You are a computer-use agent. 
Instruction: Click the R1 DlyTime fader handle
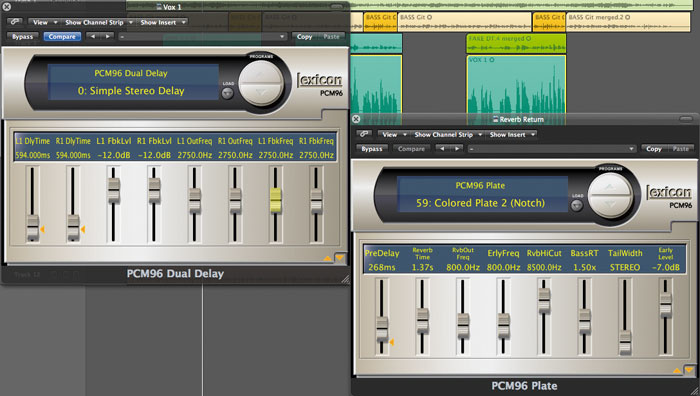pyautogui.click(x=73, y=228)
